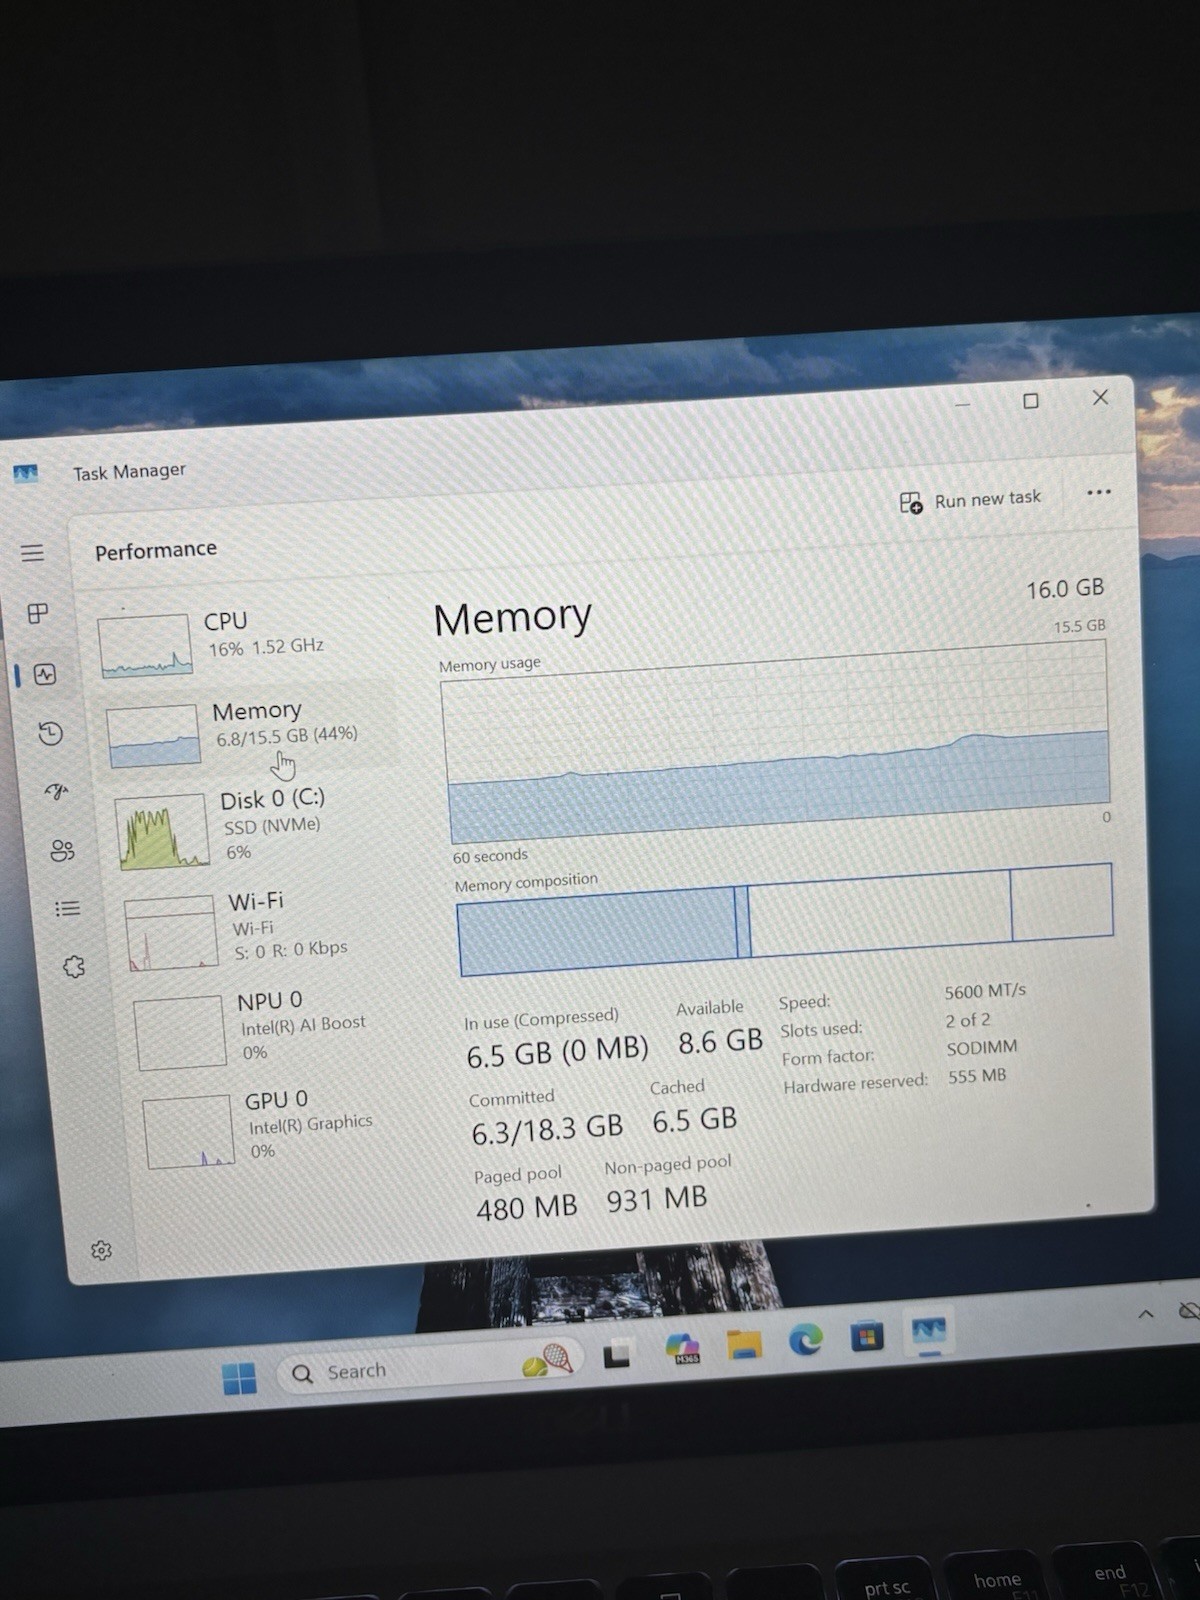
Task: Open the App history page icon
Action: click(50, 733)
